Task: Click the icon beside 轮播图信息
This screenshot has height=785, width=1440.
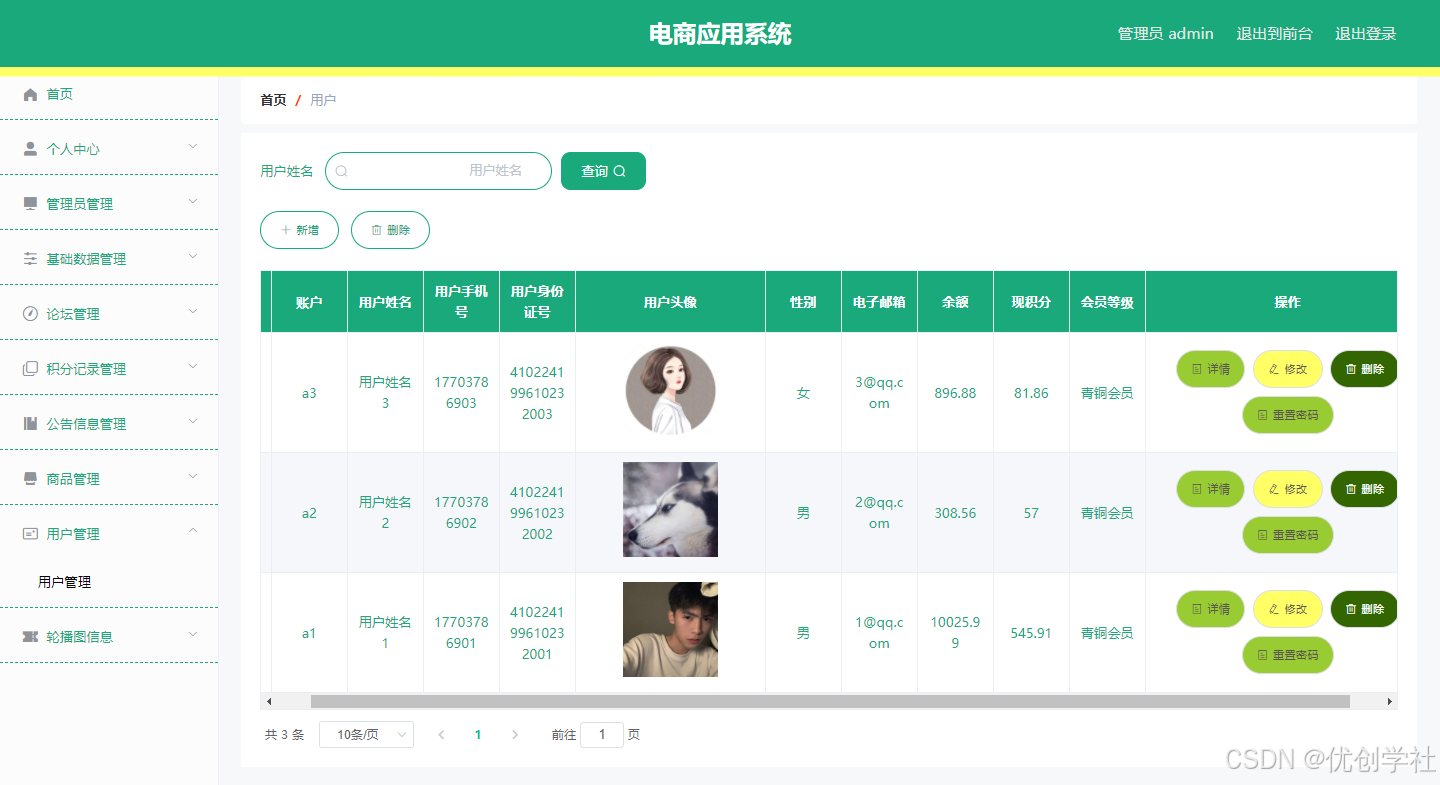Action: point(30,637)
